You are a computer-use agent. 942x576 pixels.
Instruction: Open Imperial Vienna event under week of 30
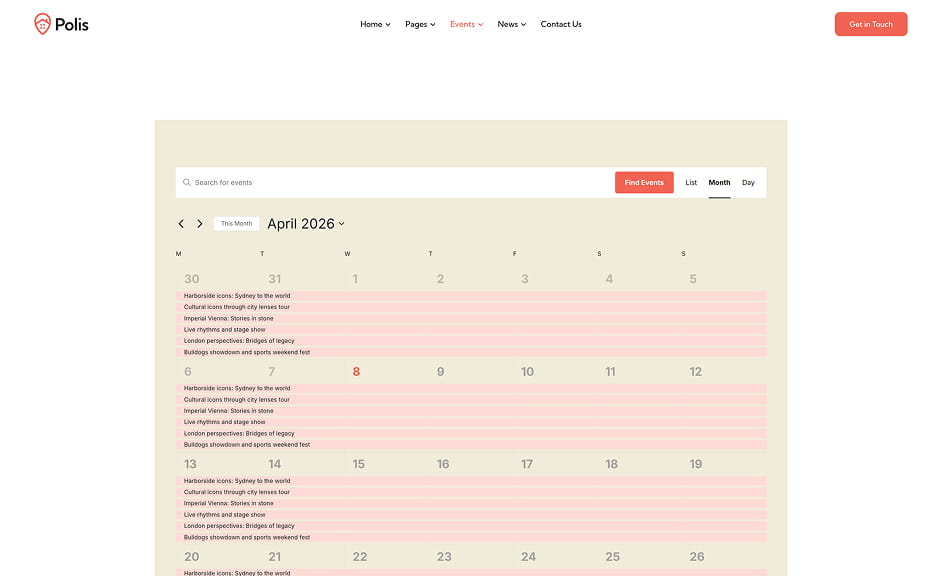[x=471, y=318]
